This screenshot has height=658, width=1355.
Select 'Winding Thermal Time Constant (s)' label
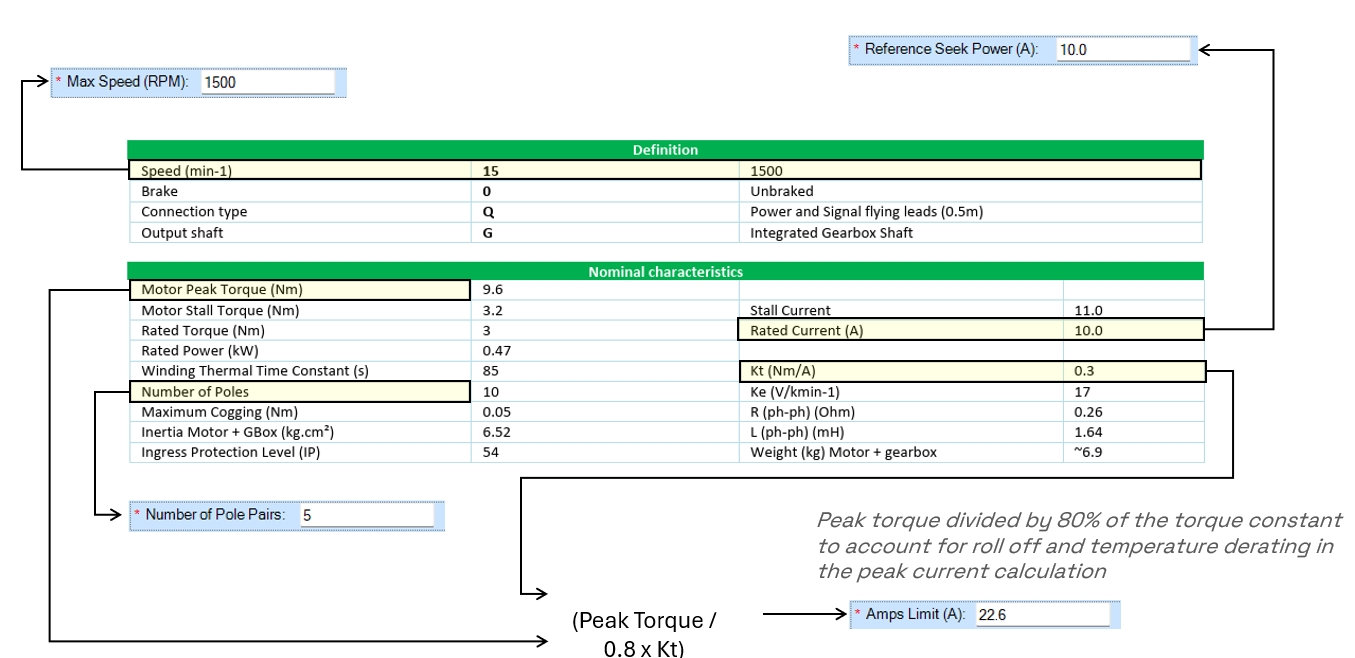(x=255, y=371)
